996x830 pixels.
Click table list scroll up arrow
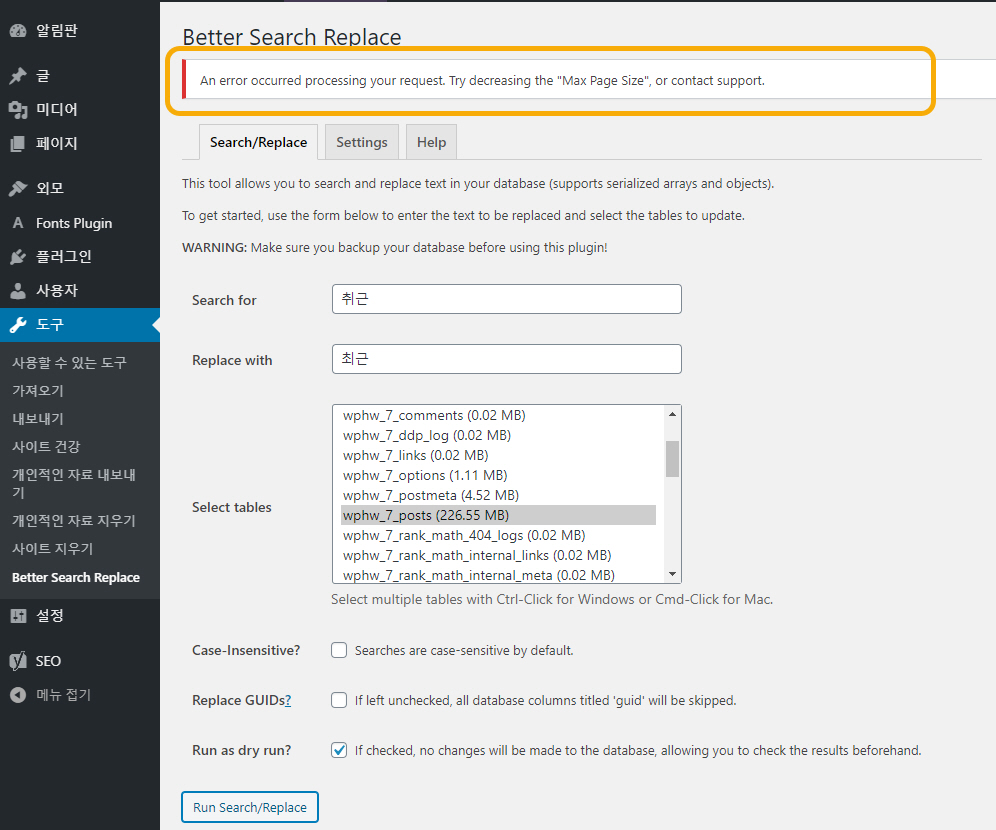(x=672, y=414)
